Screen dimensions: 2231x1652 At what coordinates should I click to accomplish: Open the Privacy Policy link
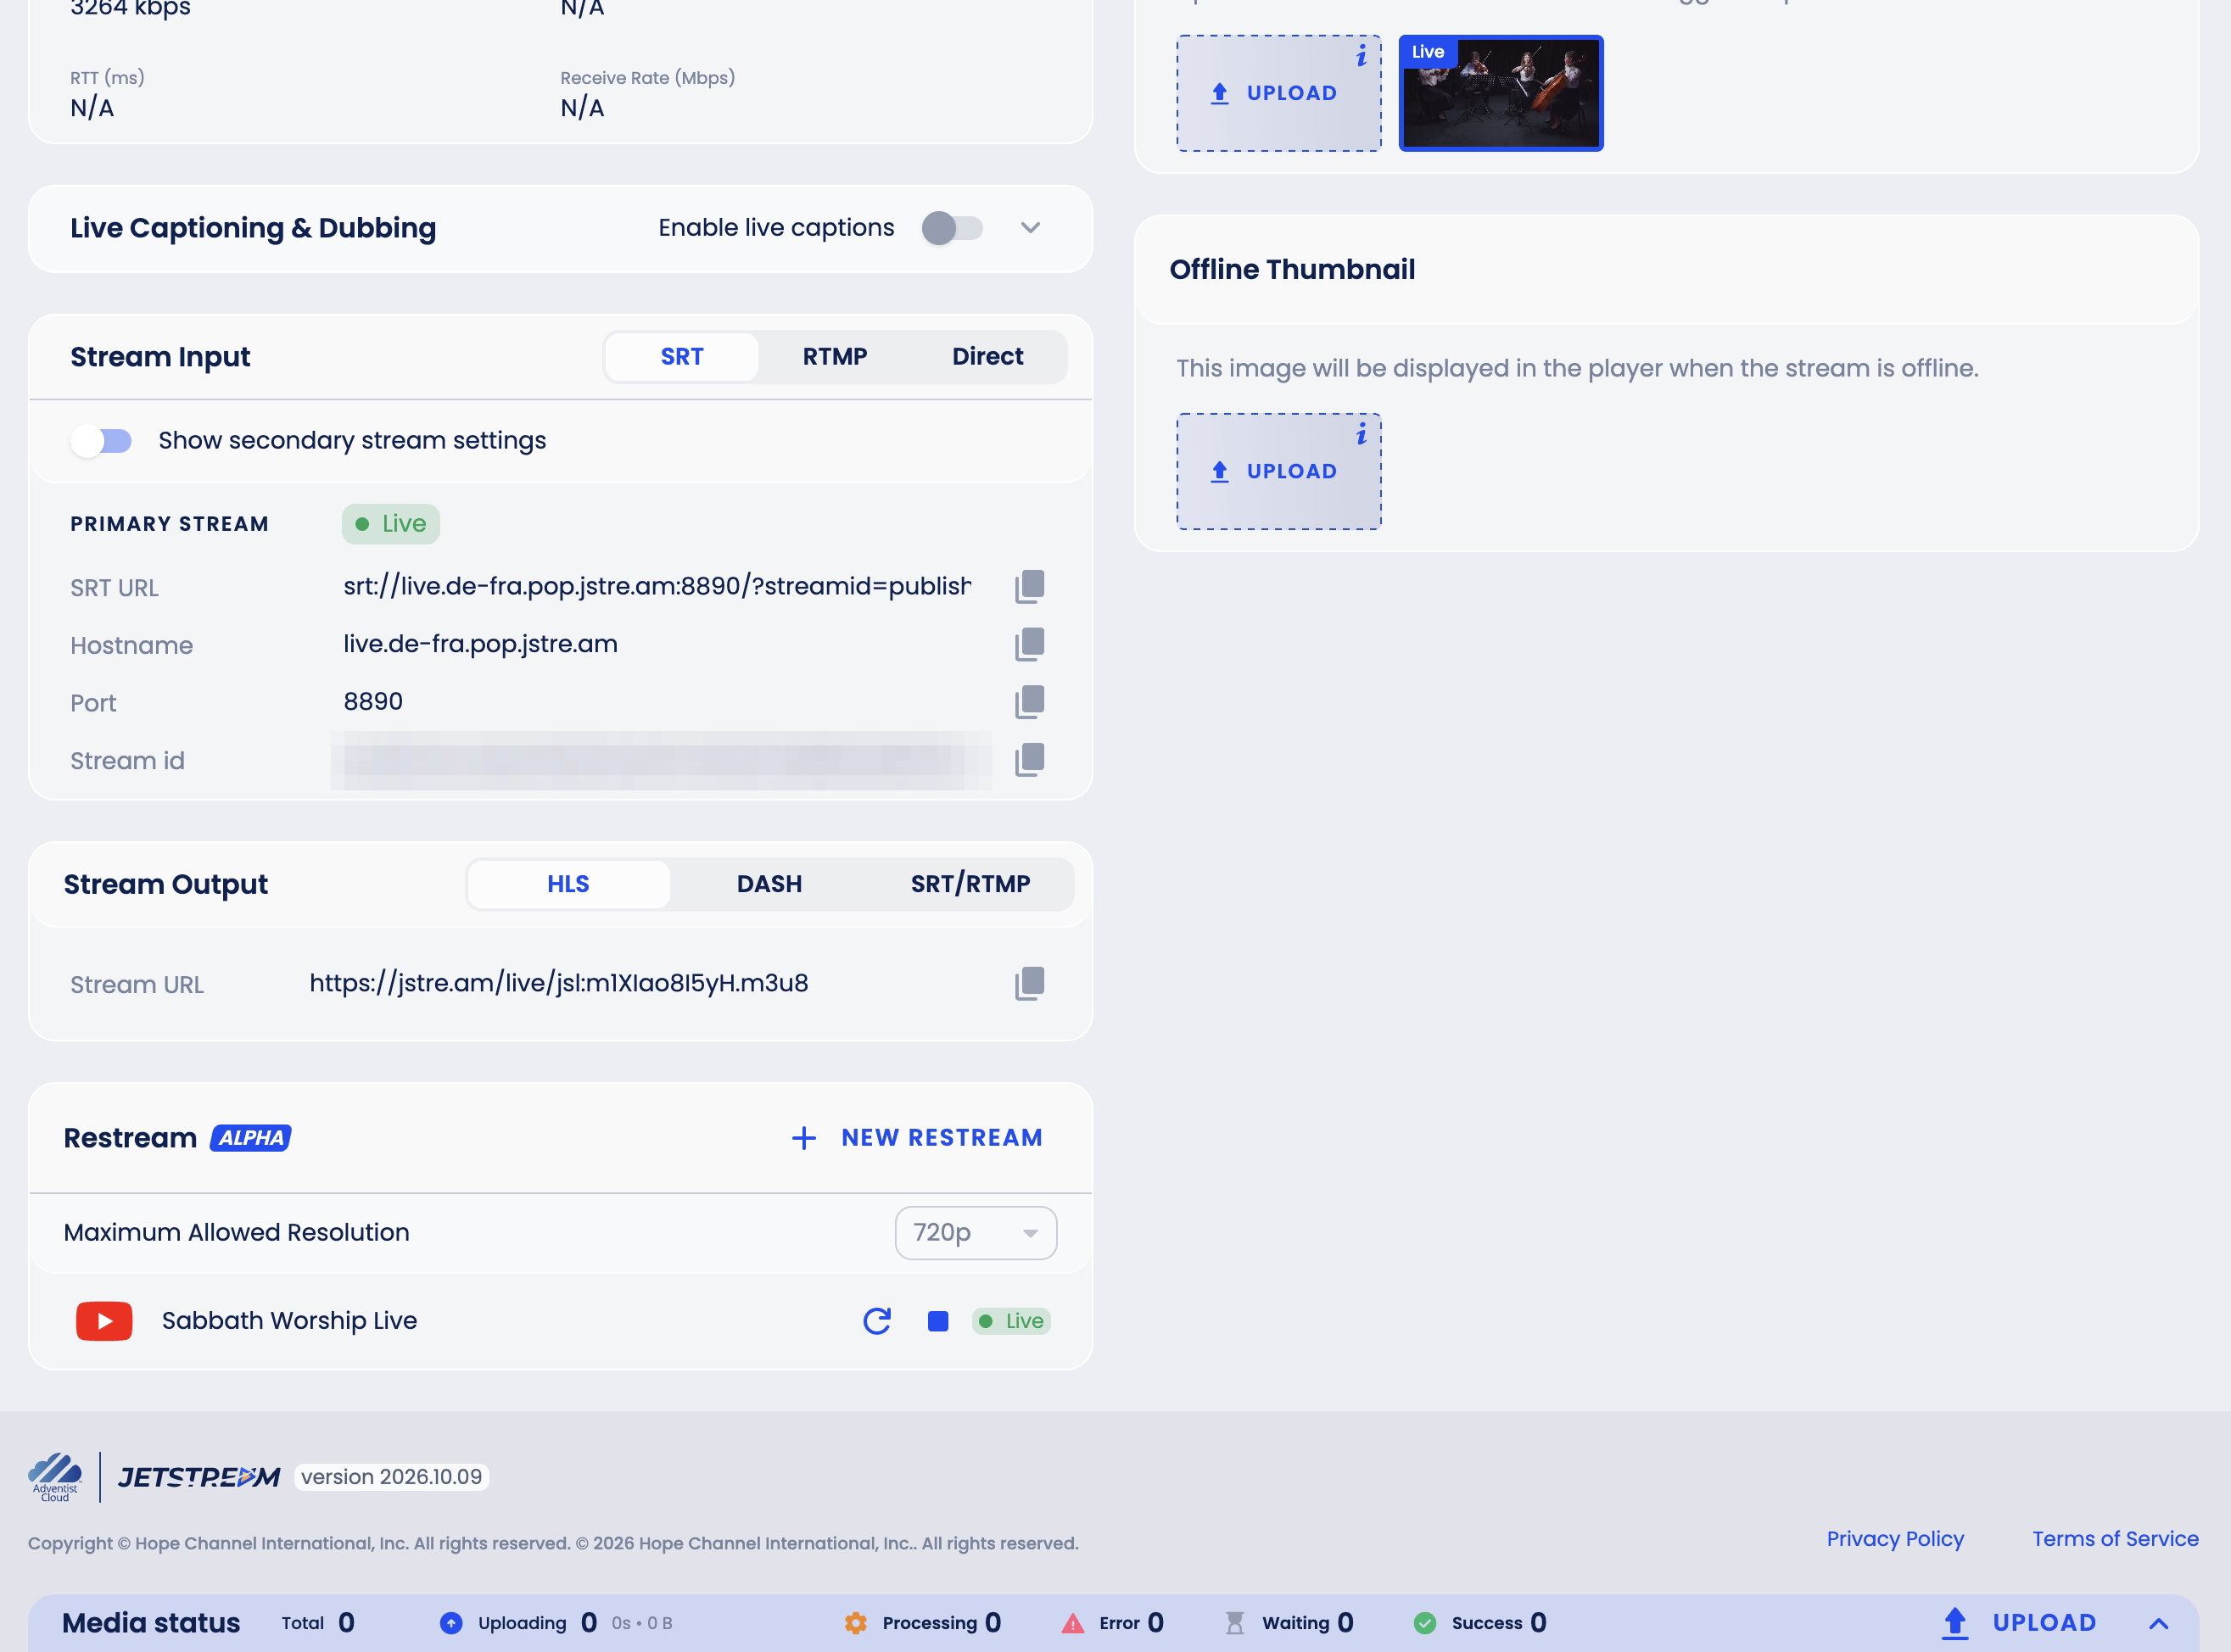click(1895, 1539)
